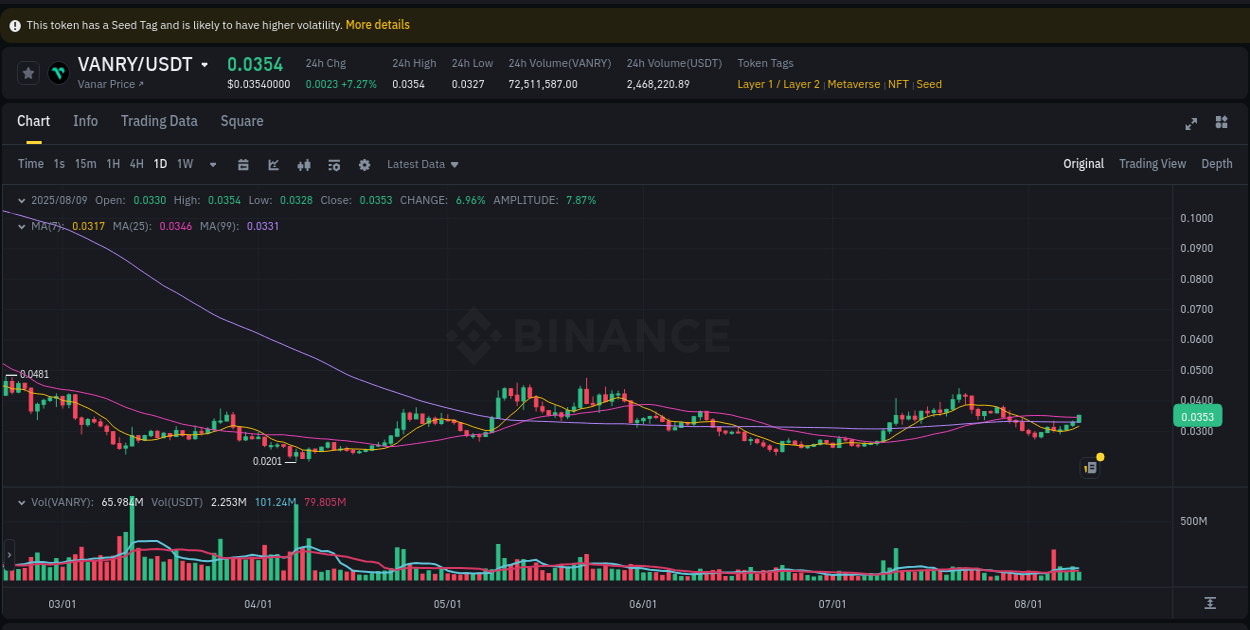
Task: Switch to the Trading Data tab
Action: coord(159,121)
